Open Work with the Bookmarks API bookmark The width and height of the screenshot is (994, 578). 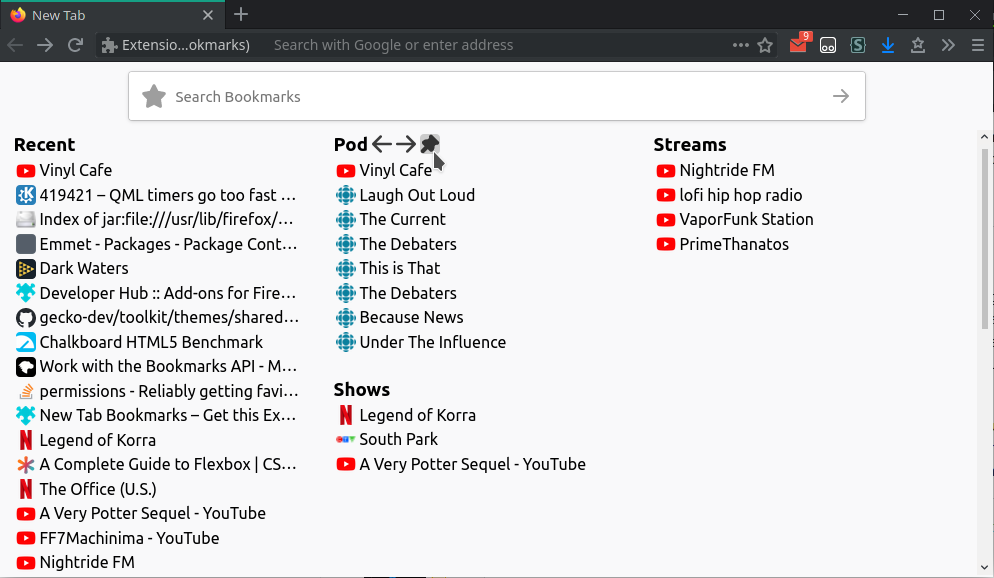click(157, 366)
